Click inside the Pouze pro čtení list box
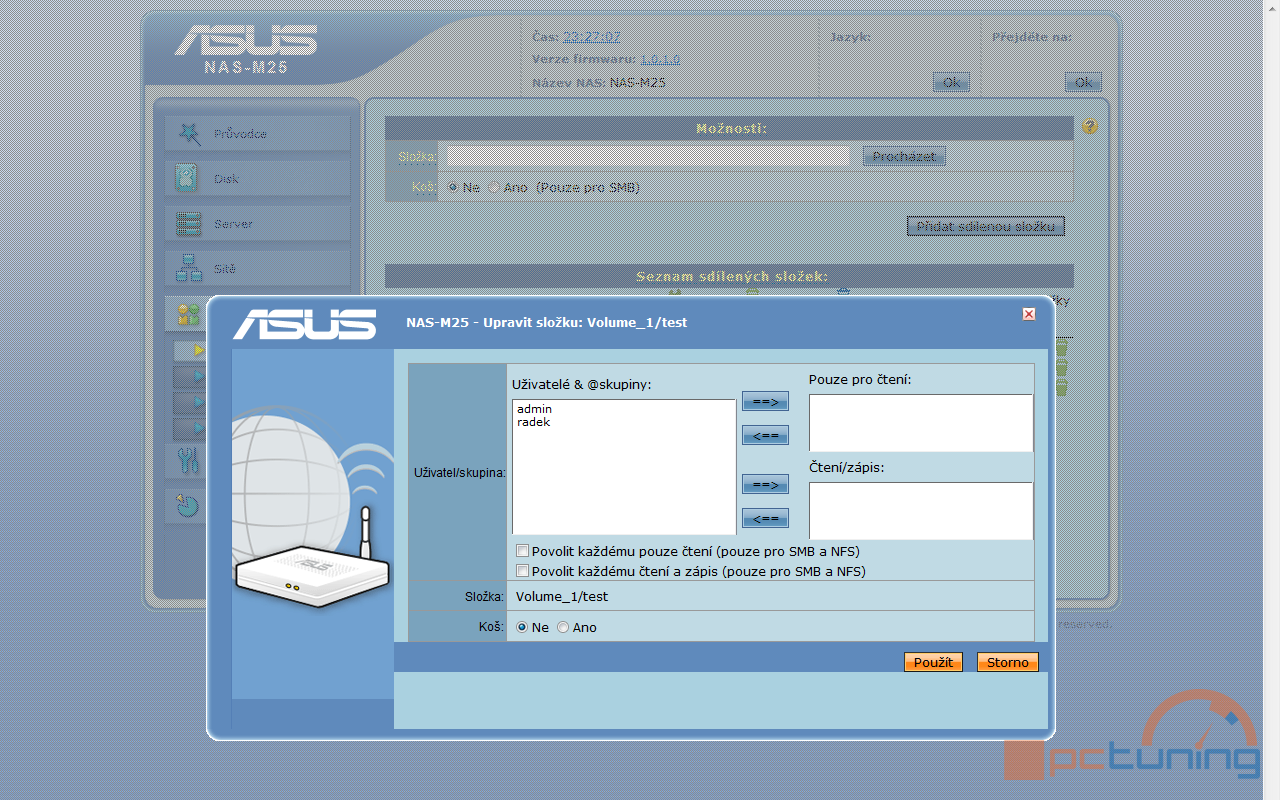1280x800 pixels. 921,422
